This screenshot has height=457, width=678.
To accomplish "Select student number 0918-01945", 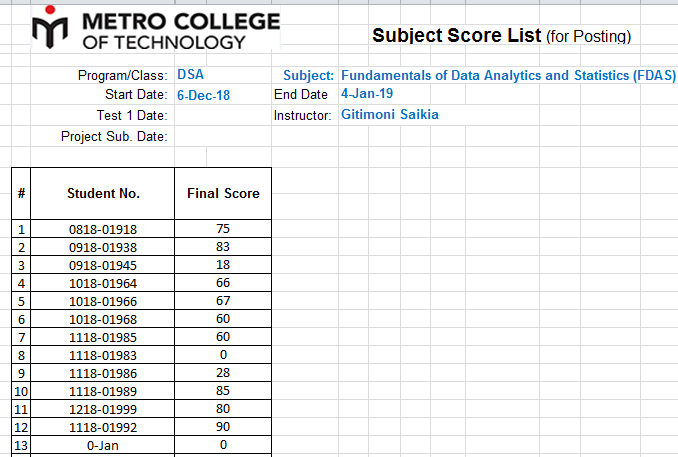I will pos(103,265).
